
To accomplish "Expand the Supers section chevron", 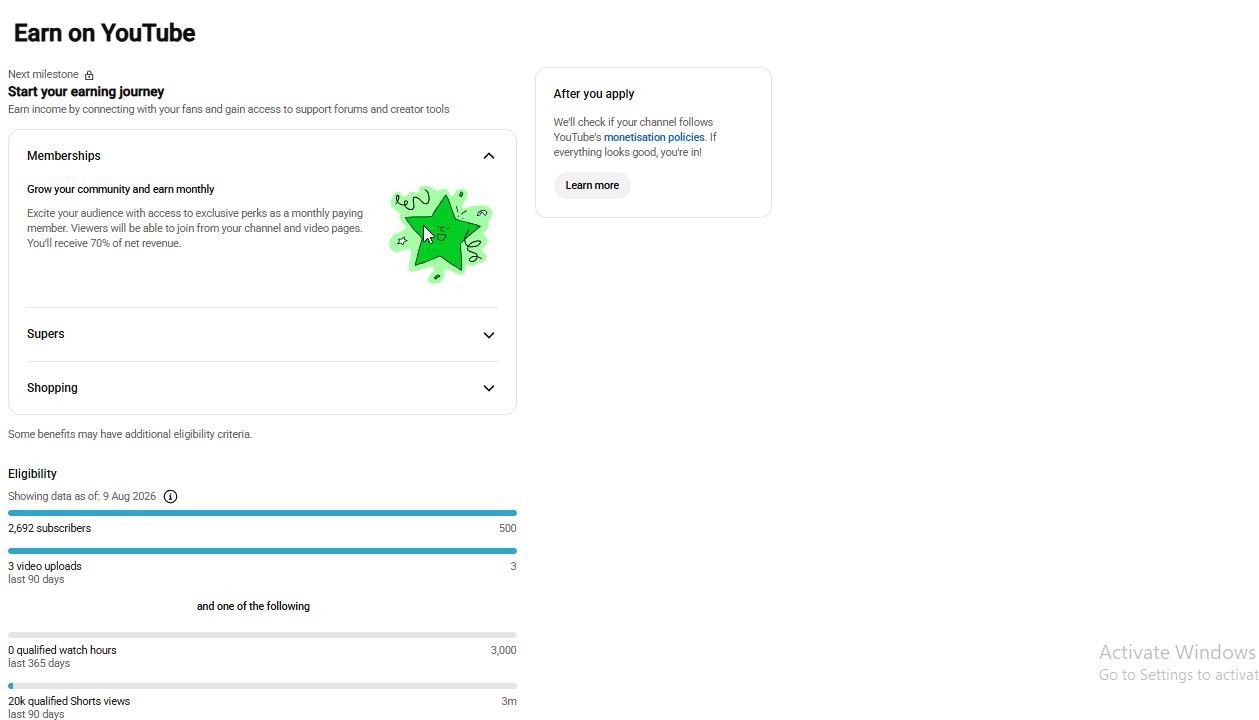I will [x=489, y=335].
